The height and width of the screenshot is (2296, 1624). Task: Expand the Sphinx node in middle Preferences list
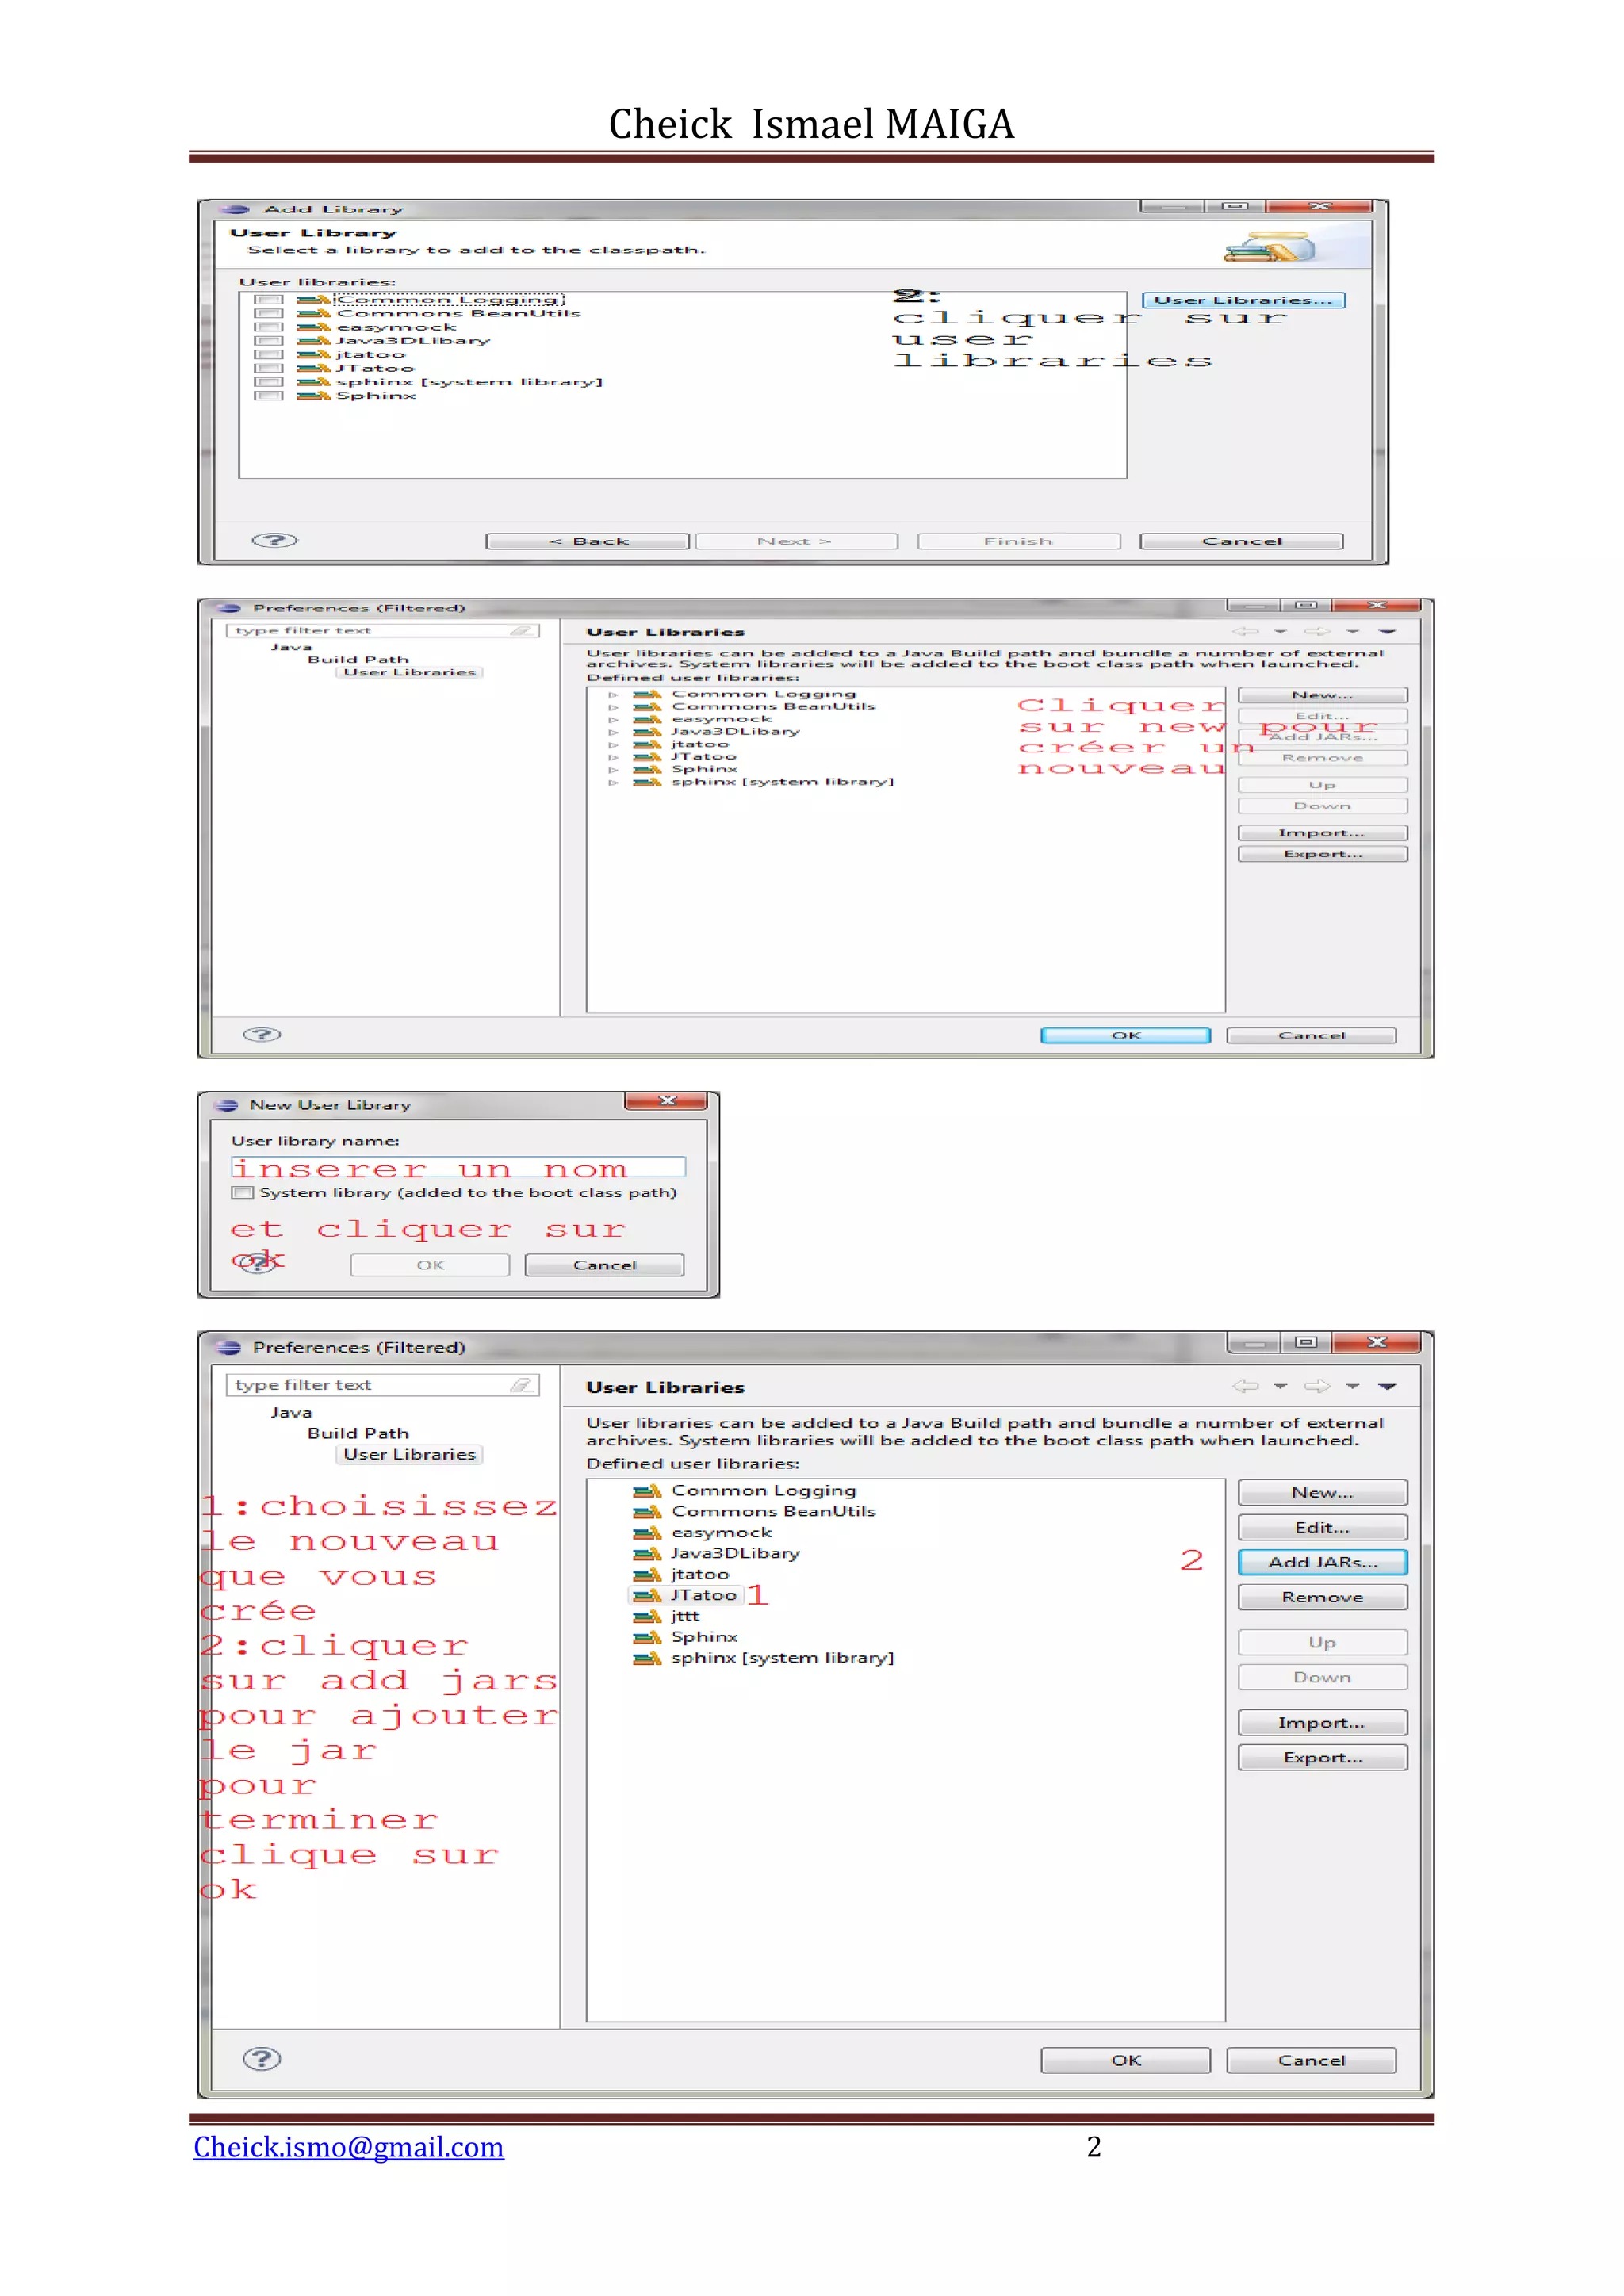pos(614,770)
